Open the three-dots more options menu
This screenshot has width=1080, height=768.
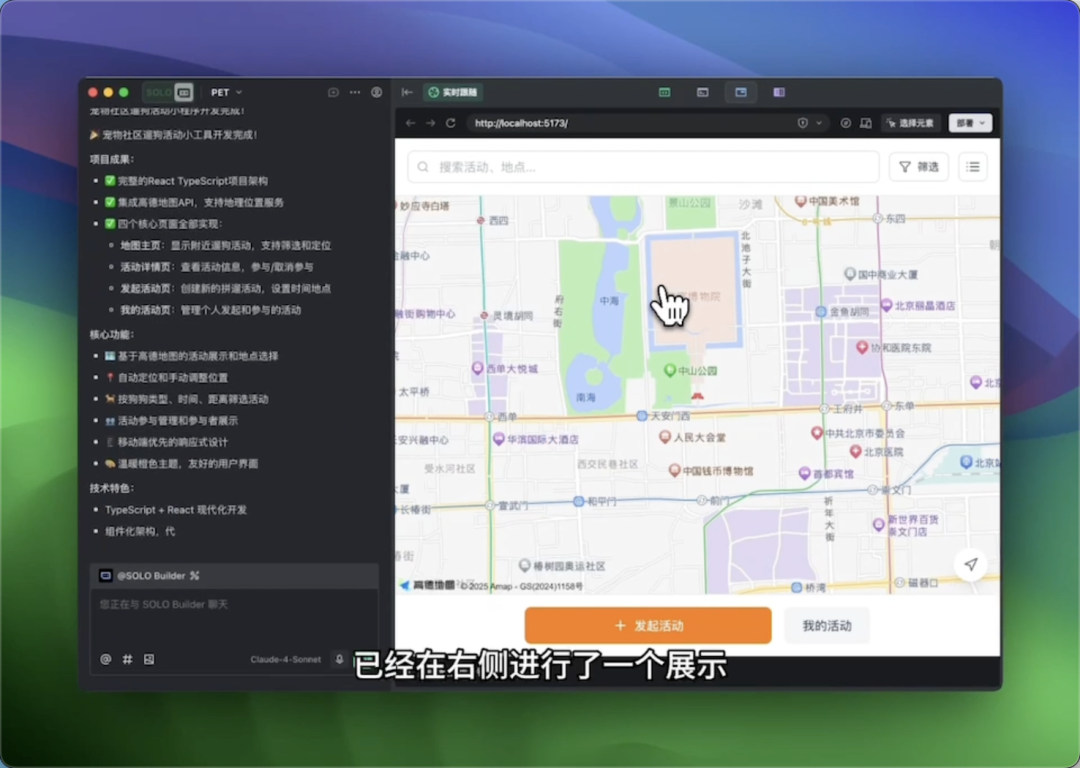click(x=355, y=92)
